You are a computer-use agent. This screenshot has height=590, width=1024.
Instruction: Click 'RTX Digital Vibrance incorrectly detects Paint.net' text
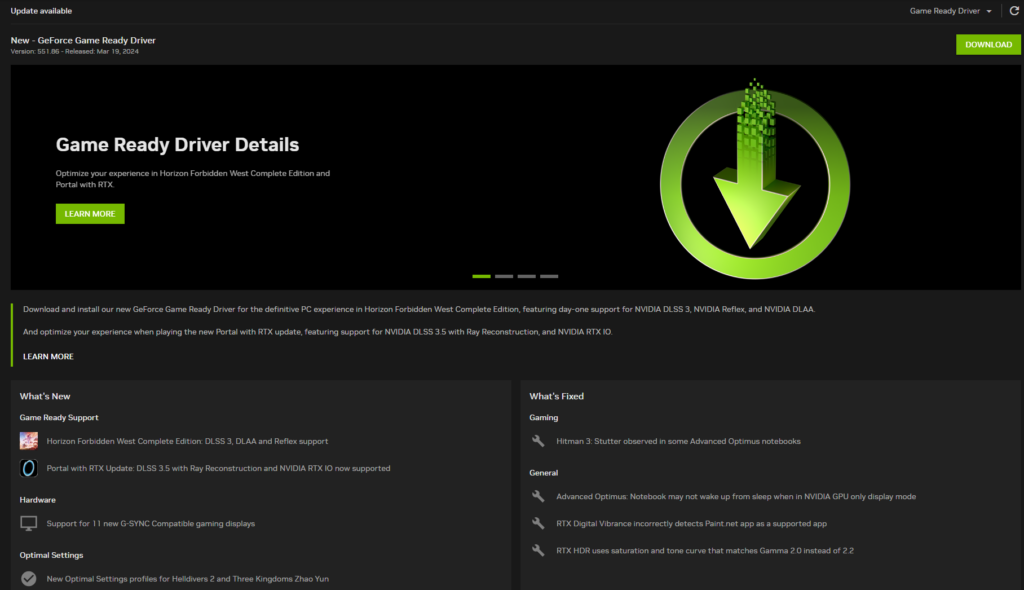coord(692,524)
